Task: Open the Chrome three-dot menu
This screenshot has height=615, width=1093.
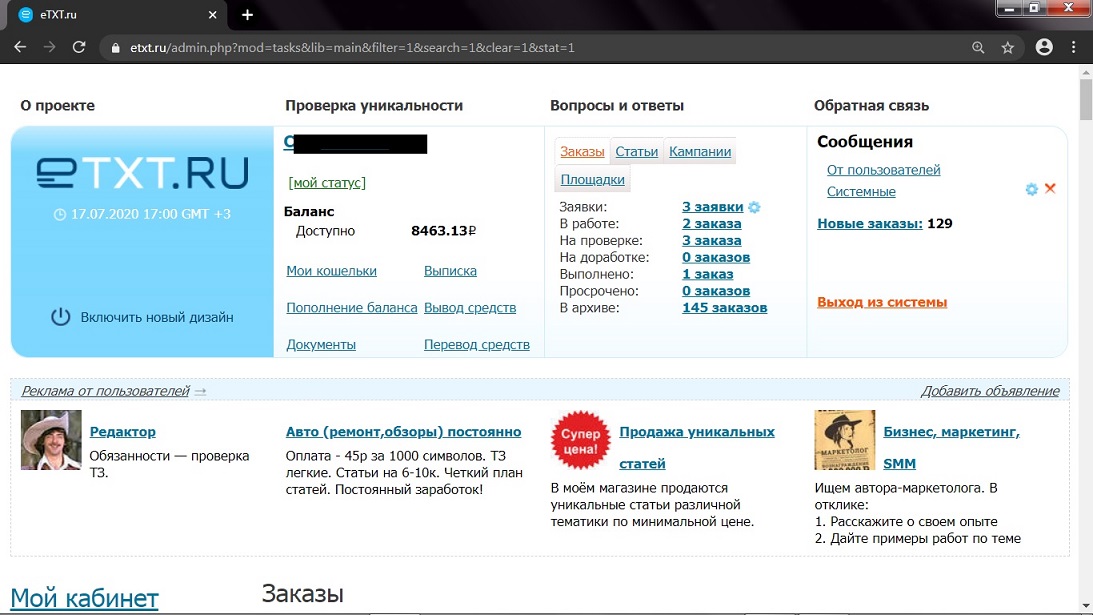Action: (x=1073, y=47)
